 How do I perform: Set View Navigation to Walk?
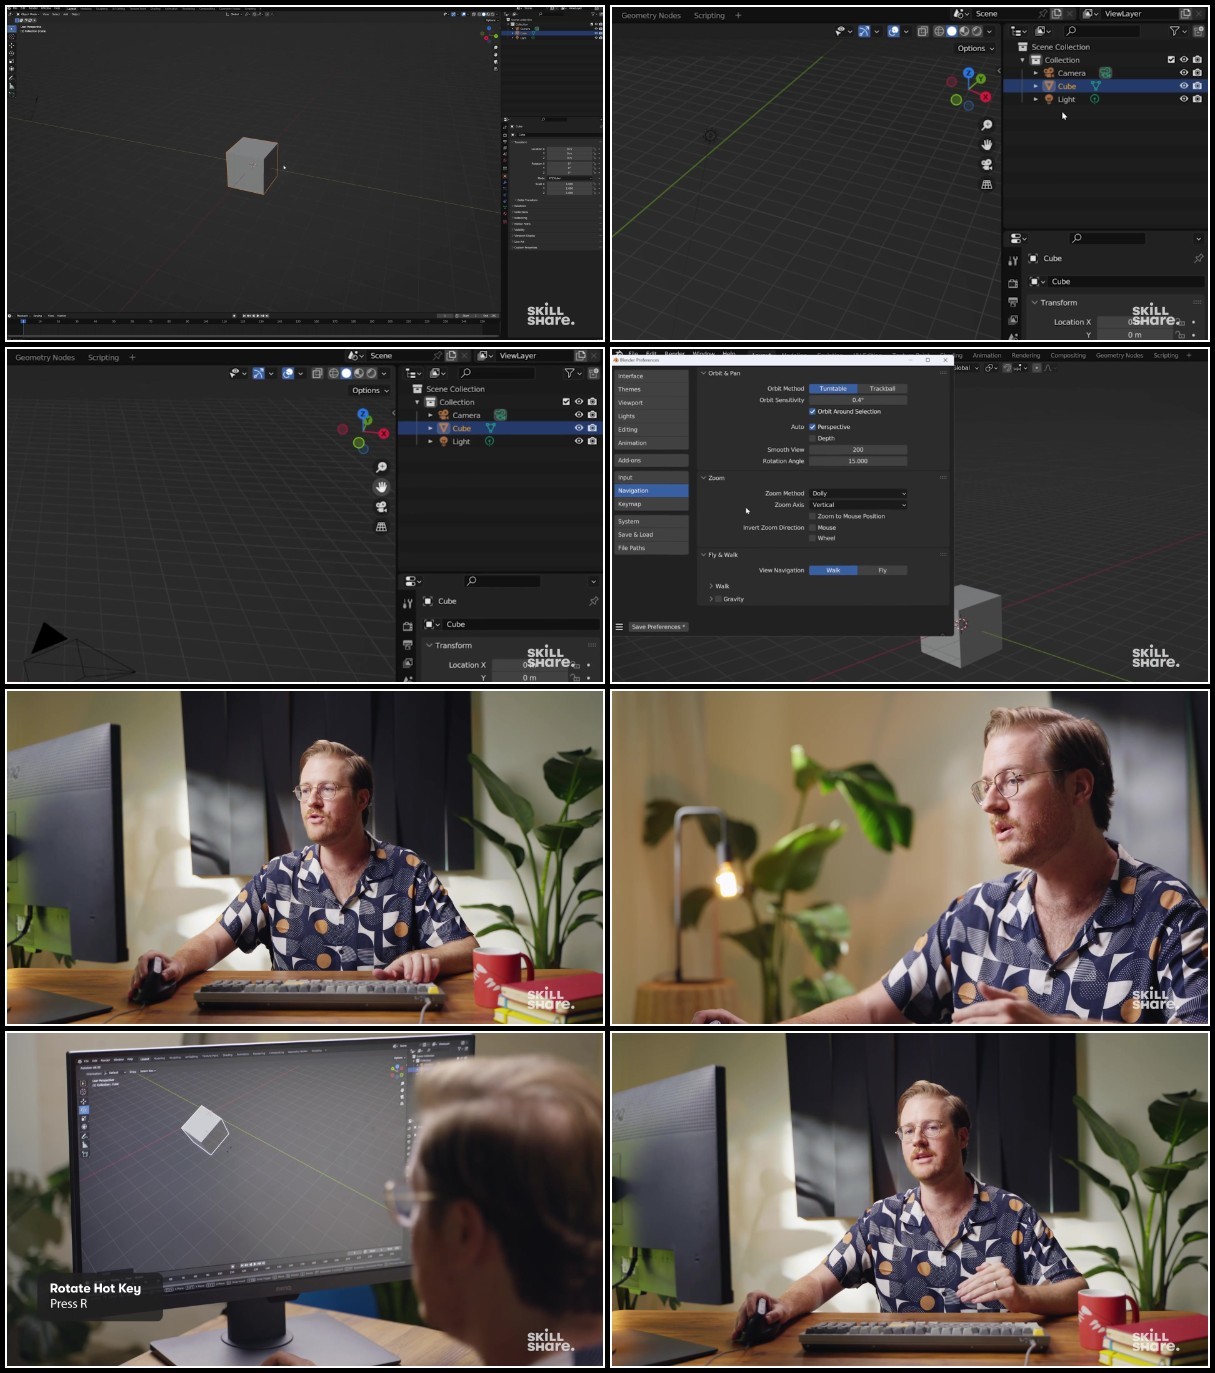[833, 570]
